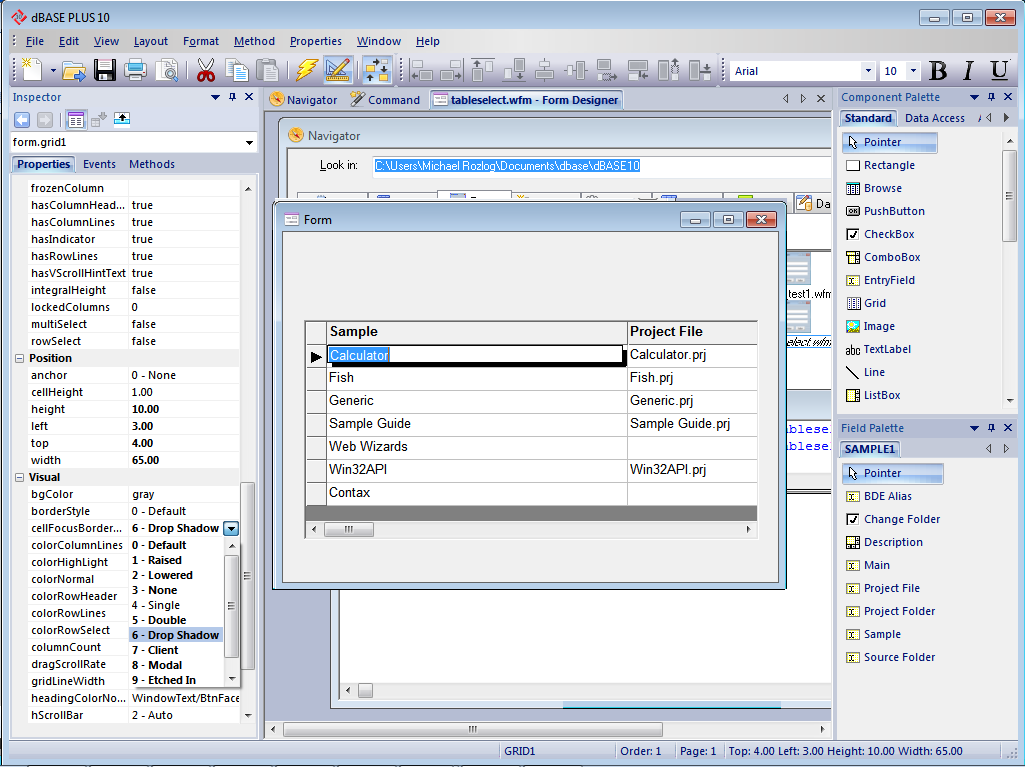The image size is (1025, 767).
Task: Open the File menu
Action: 35,41
